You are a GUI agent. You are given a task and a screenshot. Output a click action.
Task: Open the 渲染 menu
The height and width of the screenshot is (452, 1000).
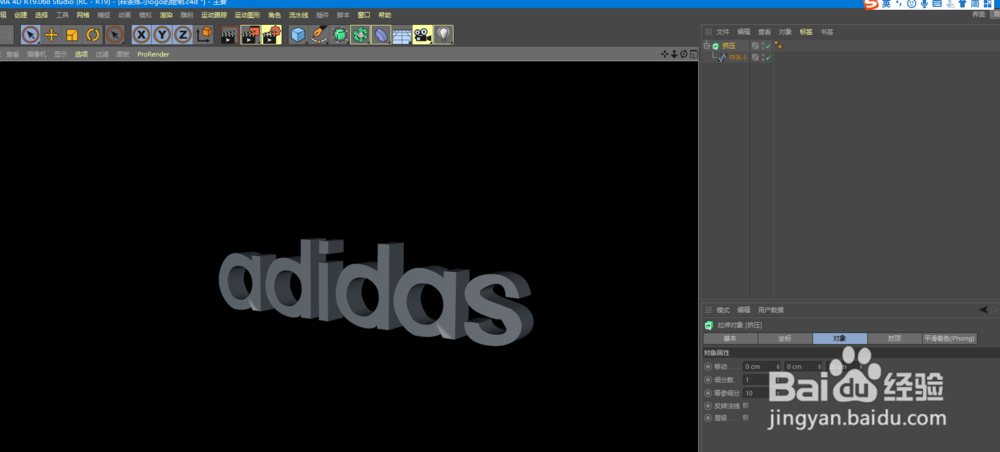click(166, 15)
